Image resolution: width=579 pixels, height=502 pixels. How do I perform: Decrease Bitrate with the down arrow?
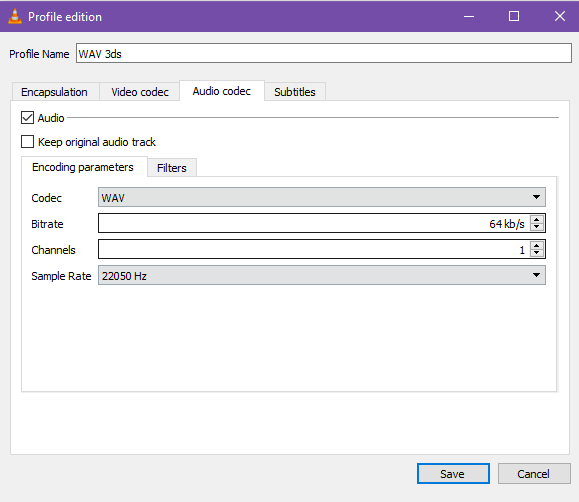pos(537,227)
